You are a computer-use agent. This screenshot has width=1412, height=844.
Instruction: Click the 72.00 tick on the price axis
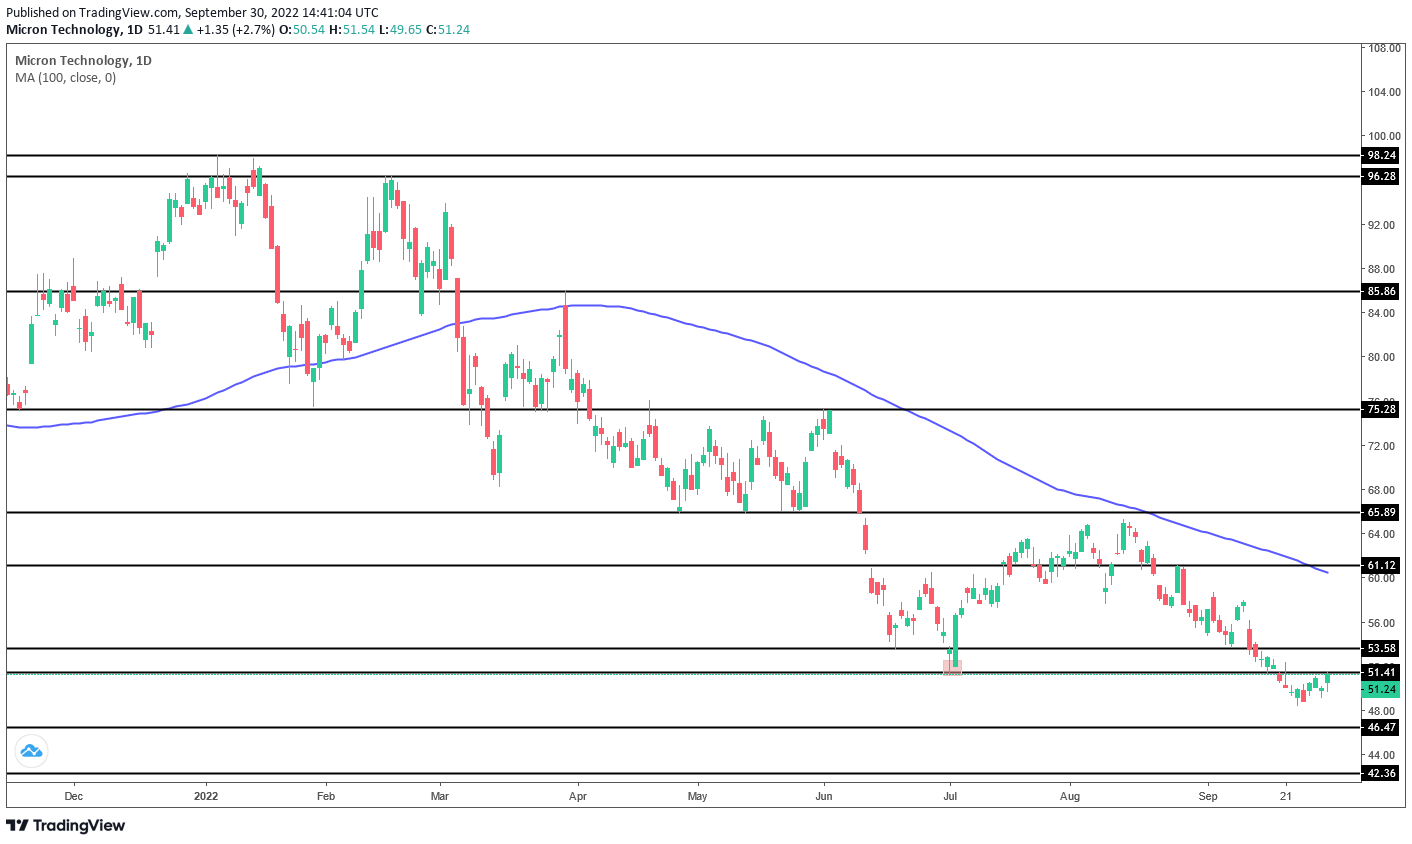[x=1383, y=446]
